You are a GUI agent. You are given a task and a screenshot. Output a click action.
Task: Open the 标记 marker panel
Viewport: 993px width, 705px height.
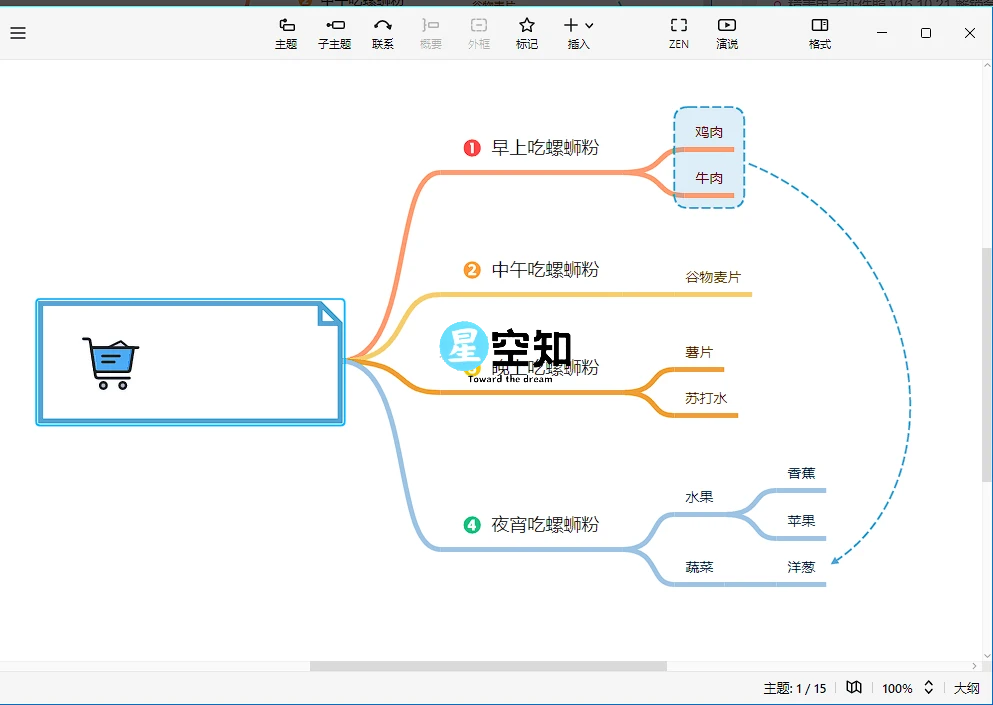(x=526, y=33)
